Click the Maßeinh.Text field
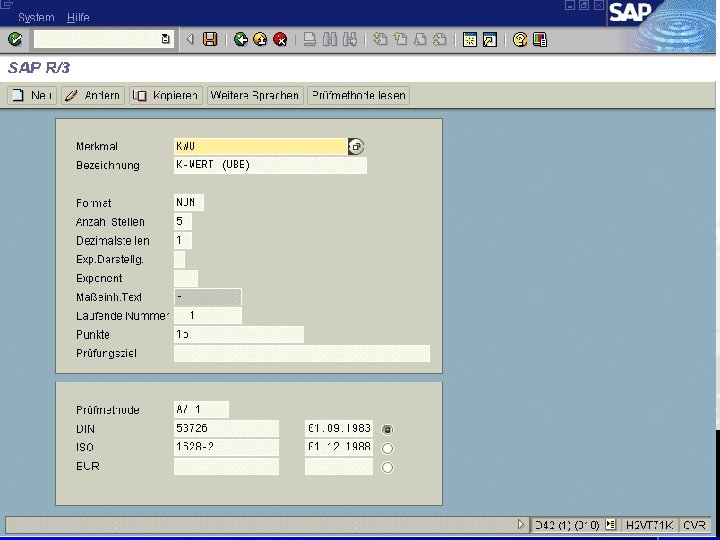 point(208,297)
